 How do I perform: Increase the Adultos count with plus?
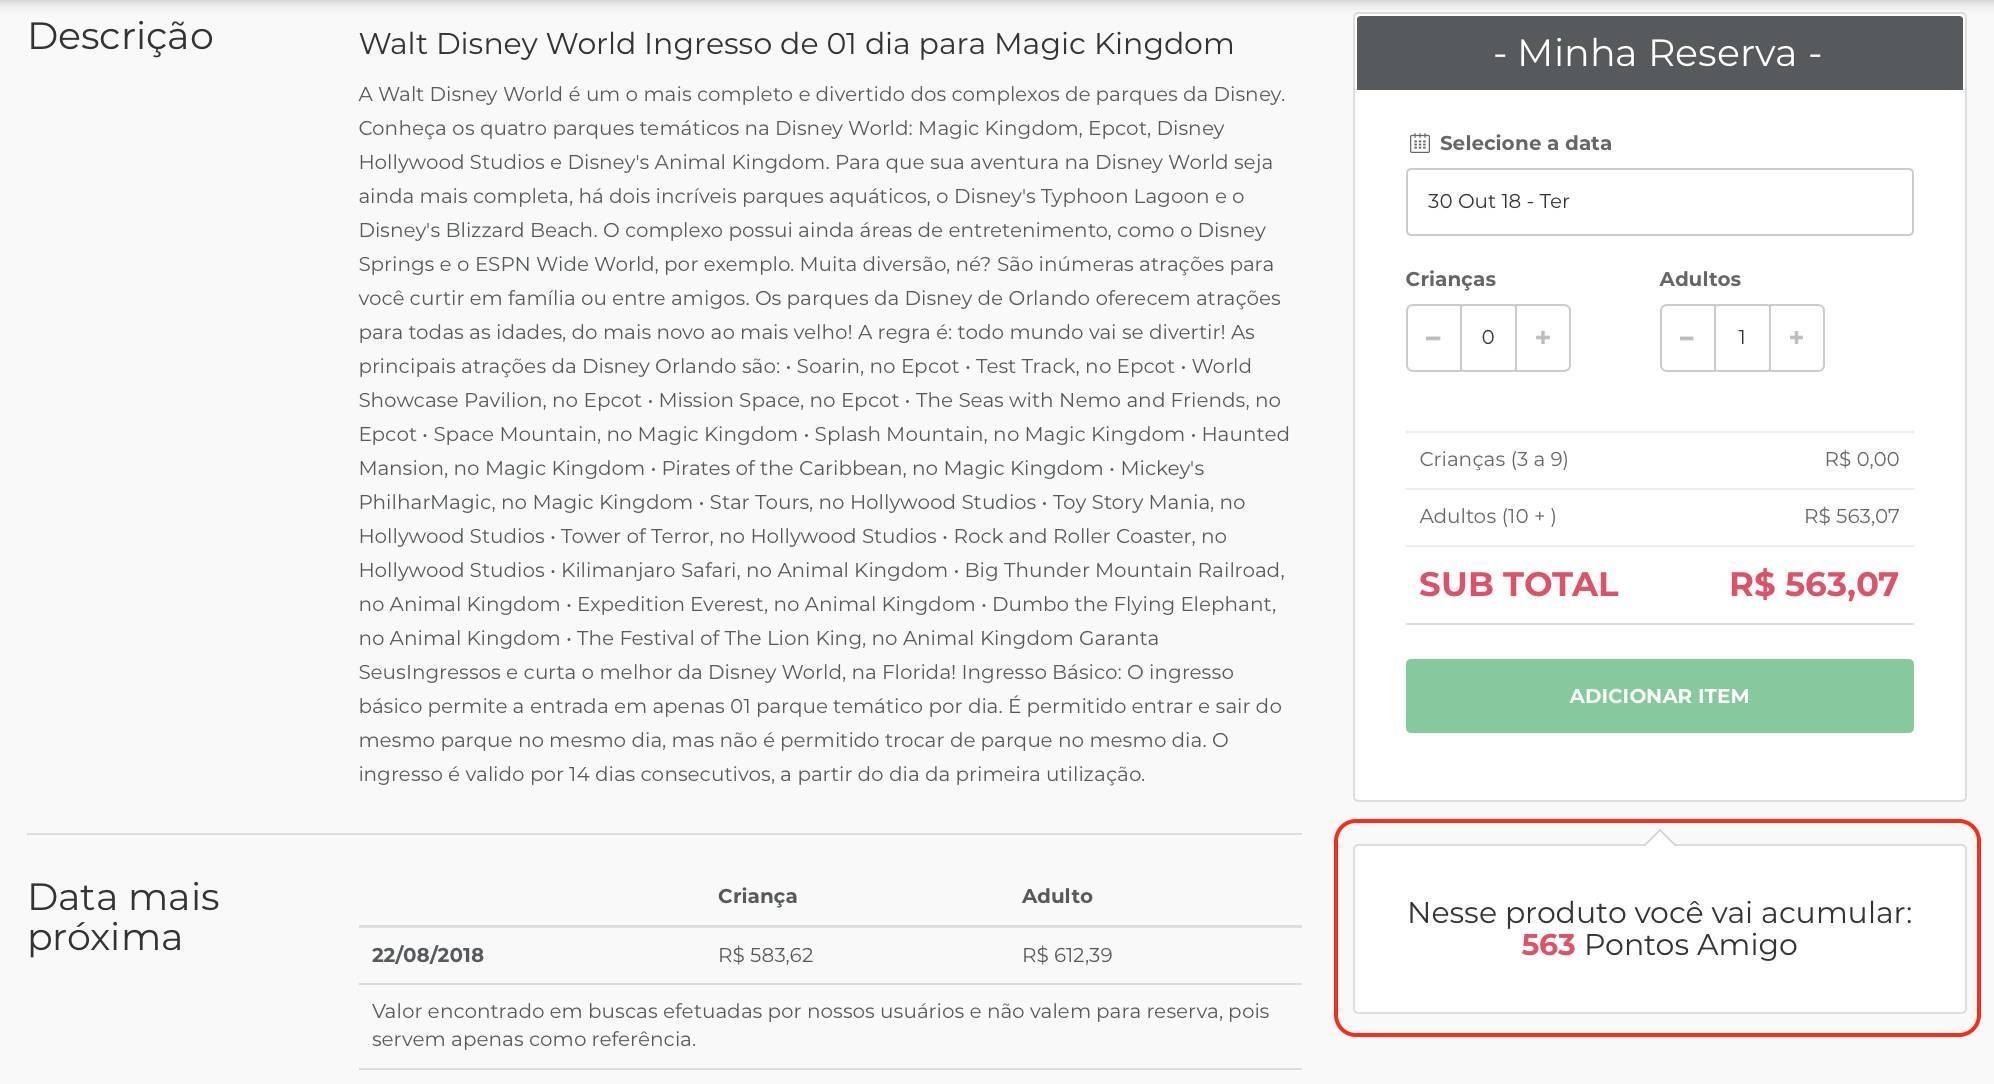(1797, 338)
